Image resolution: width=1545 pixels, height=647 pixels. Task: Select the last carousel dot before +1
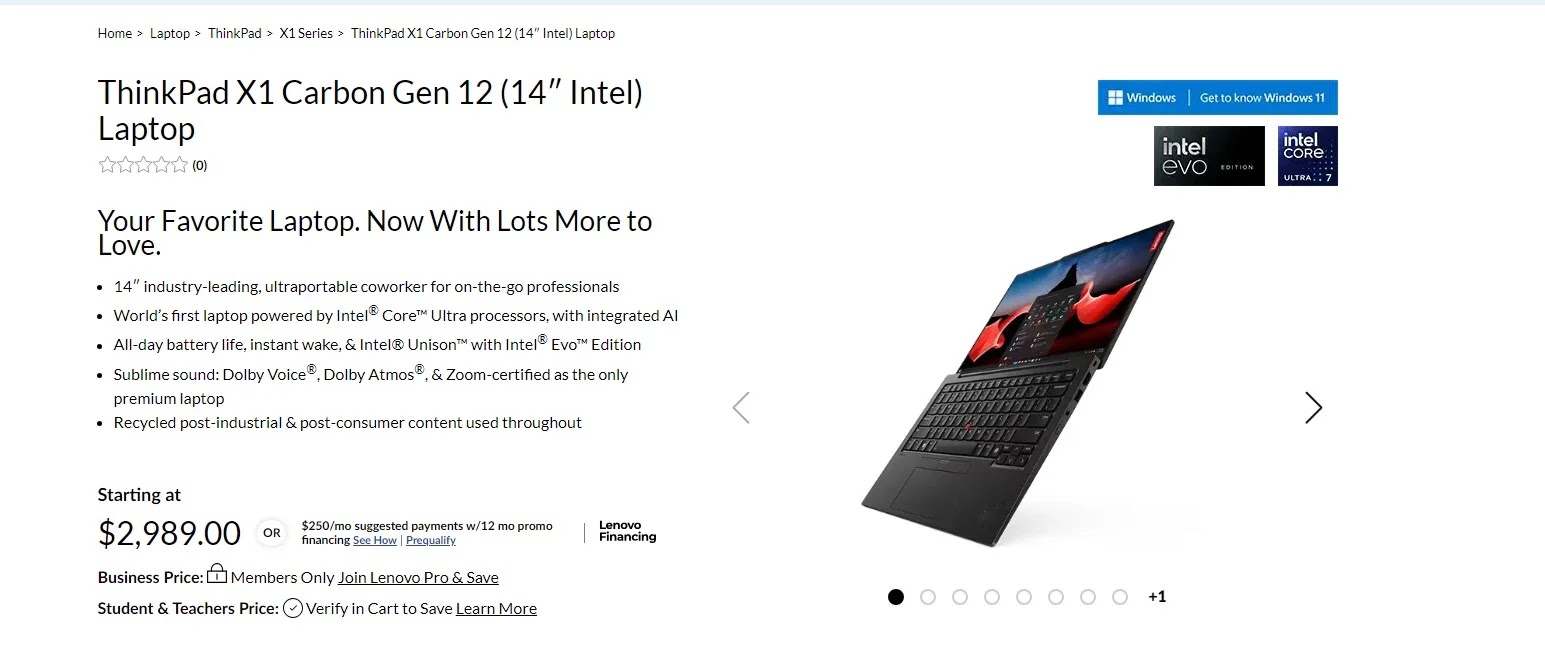click(x=1120, y=597)
